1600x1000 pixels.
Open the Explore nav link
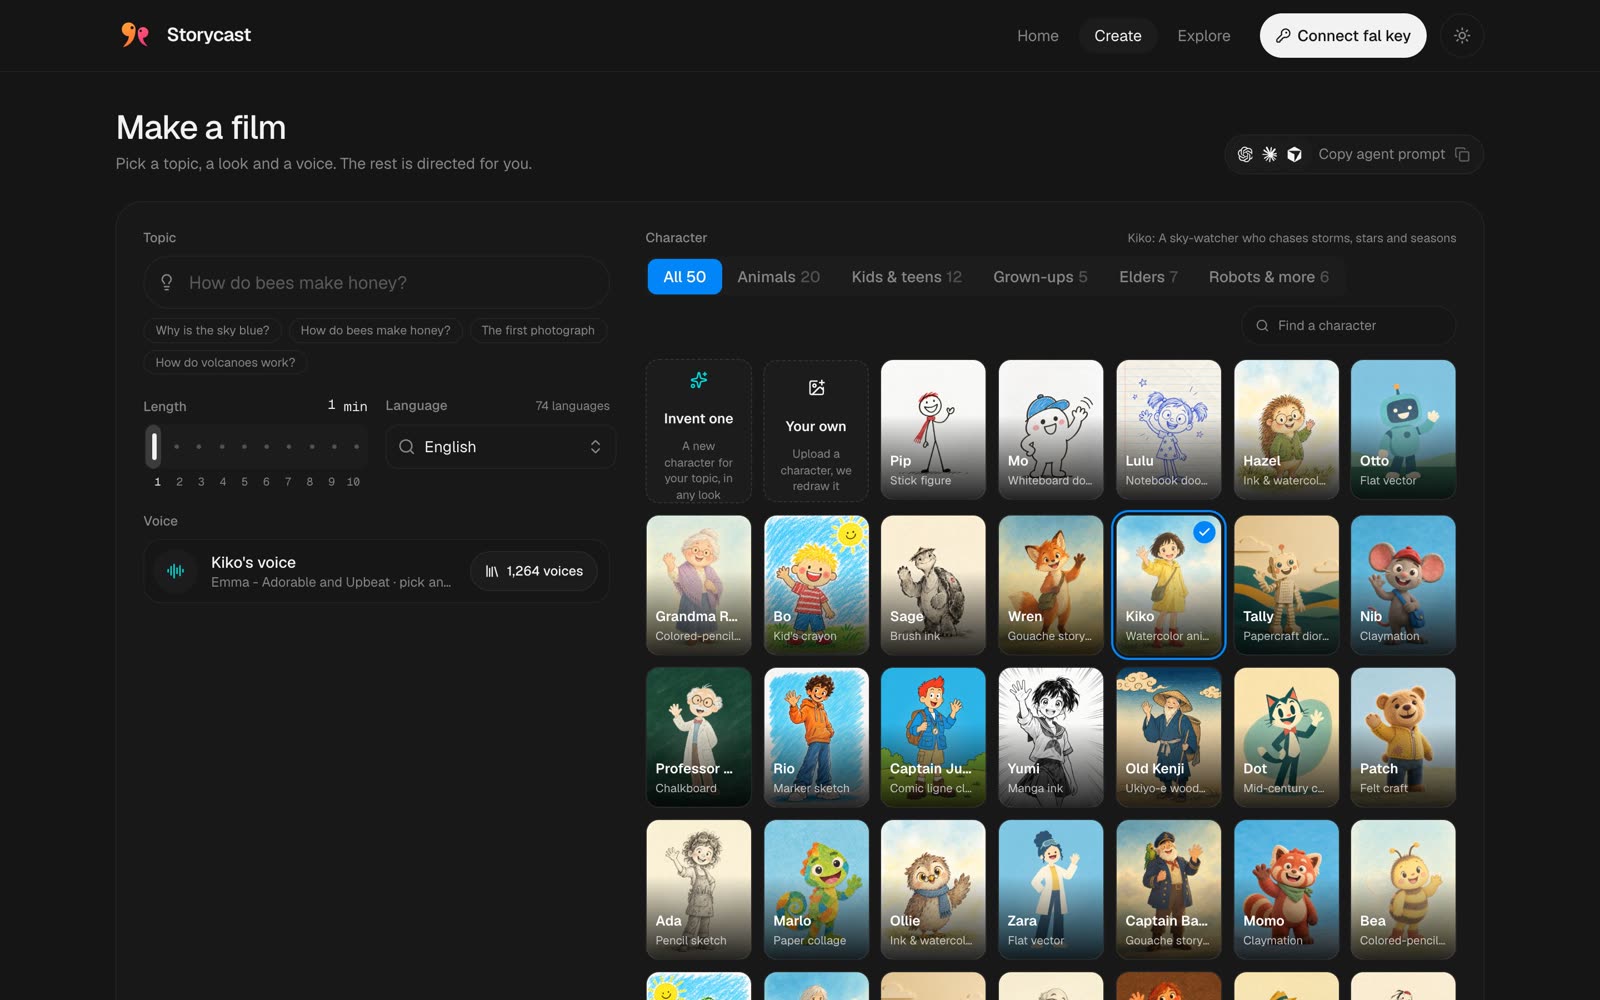pyautogui.click(x=1204, y=35)
